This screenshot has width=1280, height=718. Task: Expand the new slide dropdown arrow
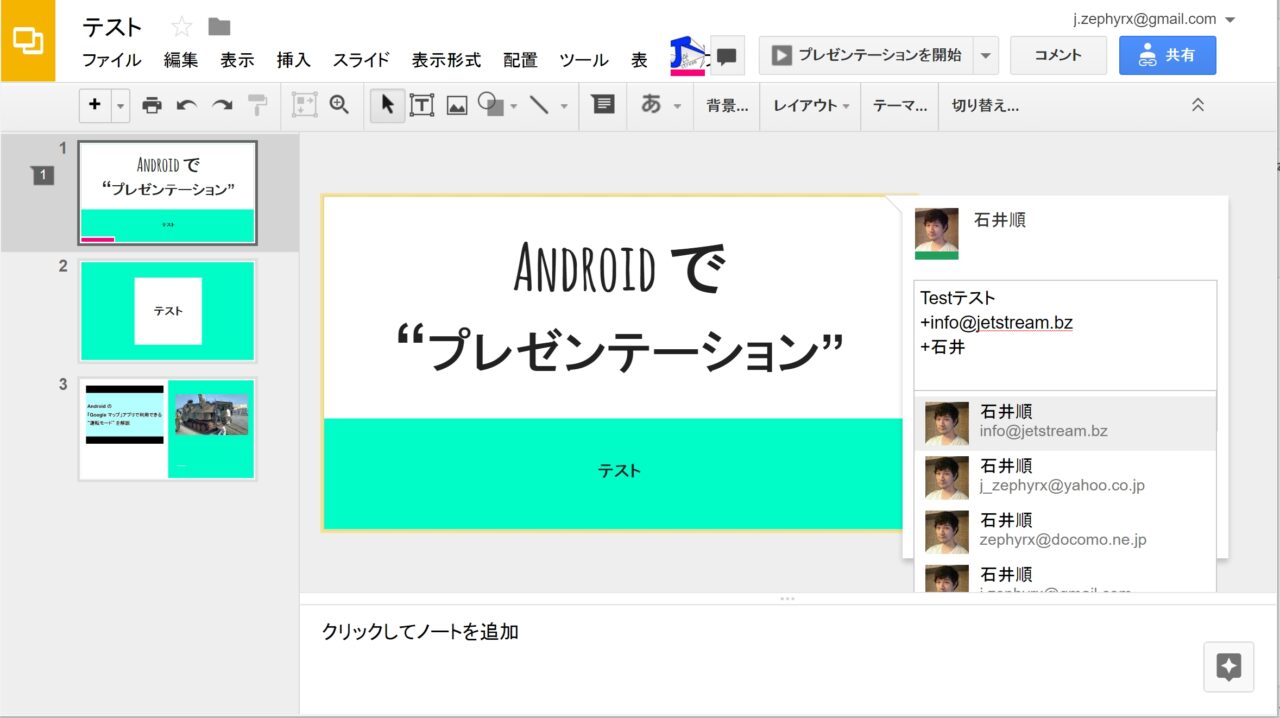click(121, 105)
